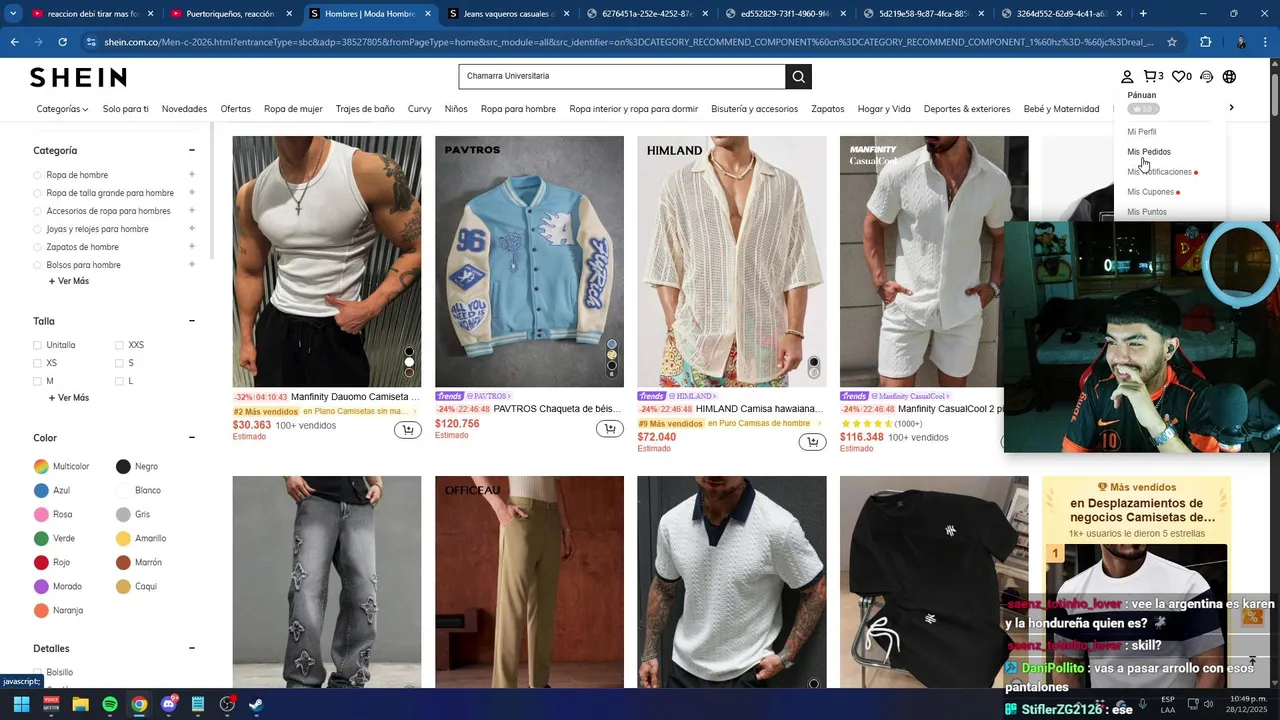This screenshot has width=1280, height=720.
Task: Open the wishlist heart icon
Action: tap(1181, 77)
